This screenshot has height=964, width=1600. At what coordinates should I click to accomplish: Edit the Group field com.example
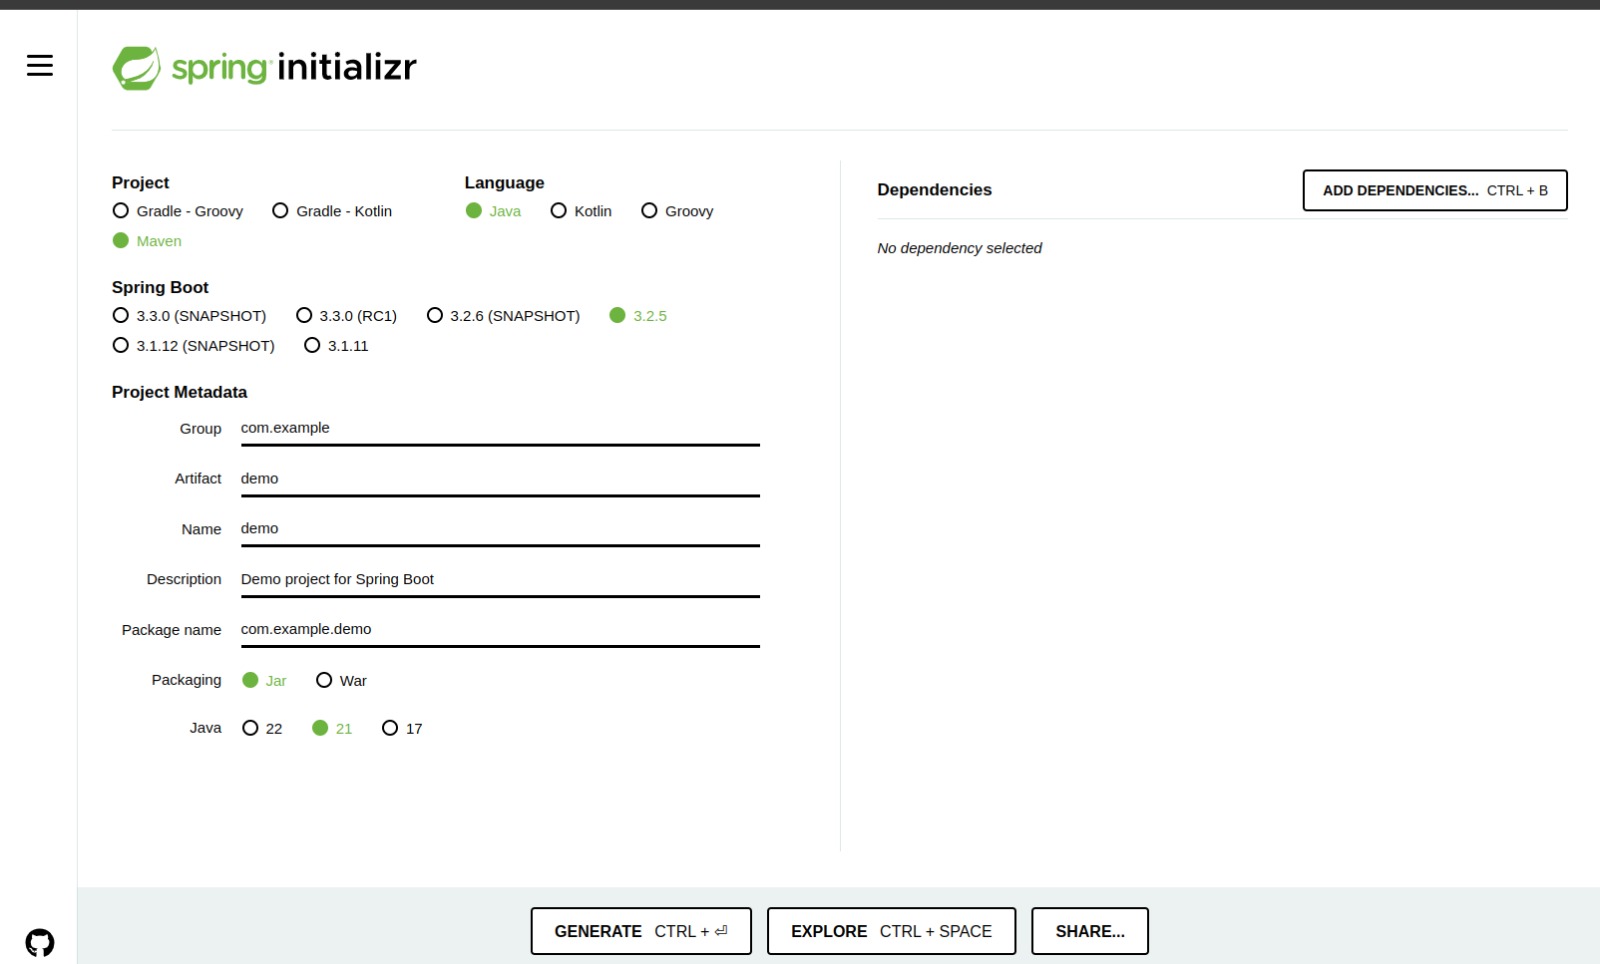click(x=500, y=428)
